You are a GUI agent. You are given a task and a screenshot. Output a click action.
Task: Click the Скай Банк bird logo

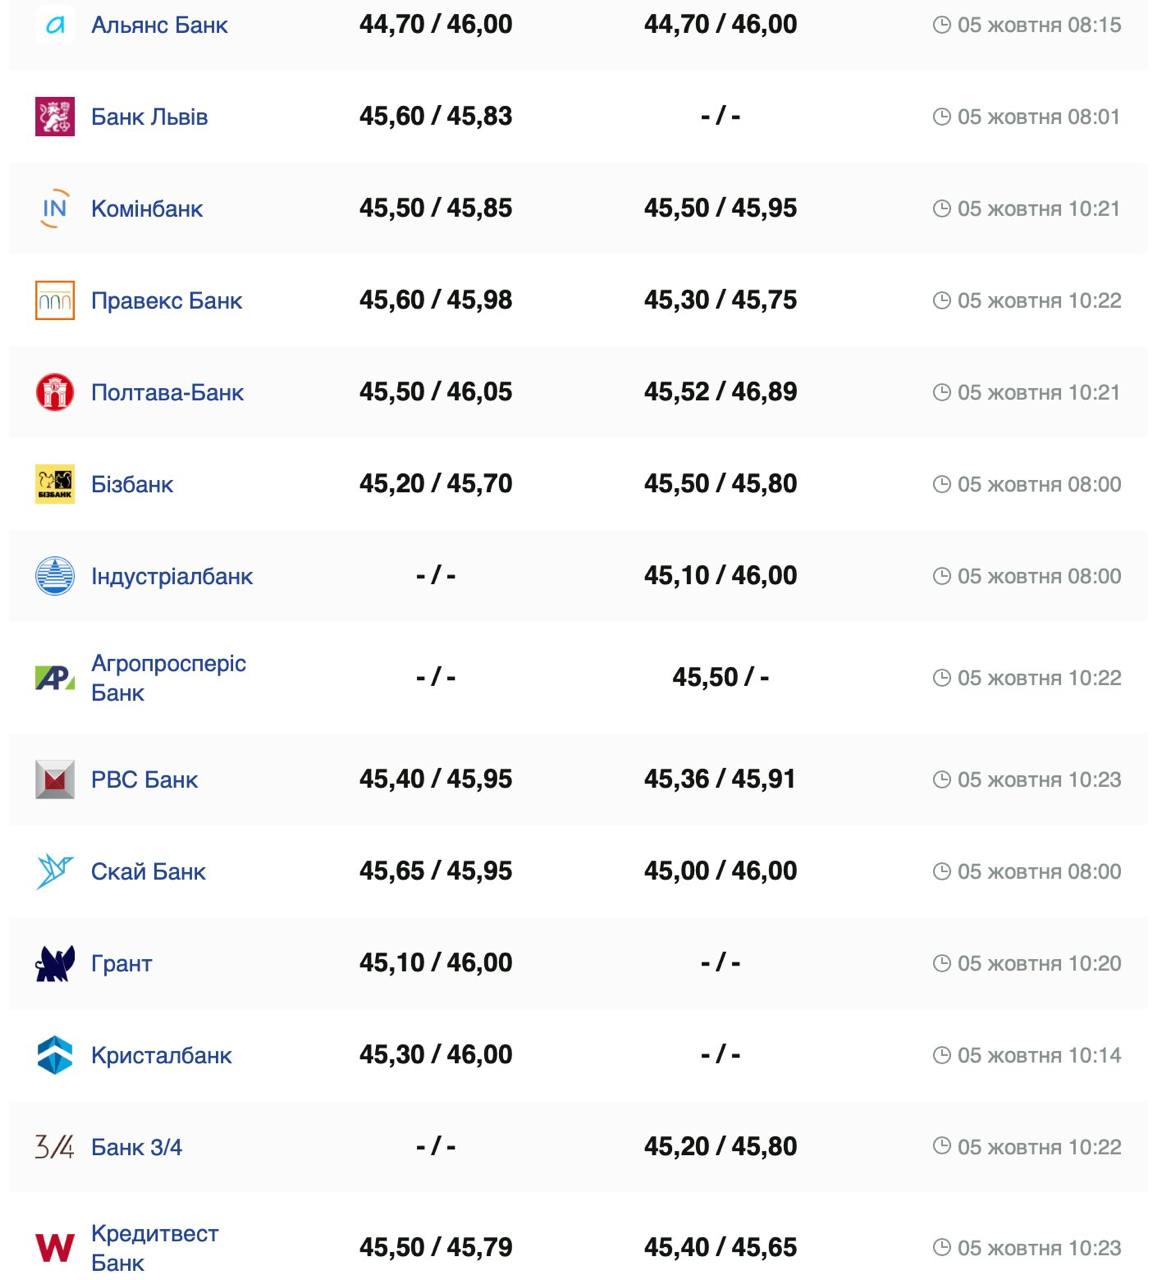[55, 871]
